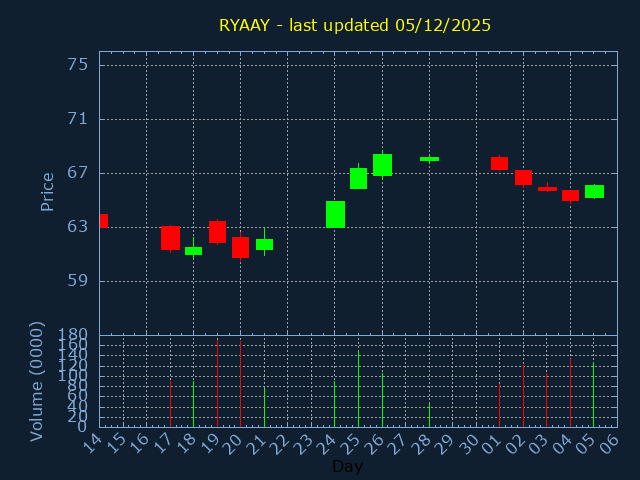Select the red candlestick for day 17
The image size is (640, 480).
[x=170, y=238]
